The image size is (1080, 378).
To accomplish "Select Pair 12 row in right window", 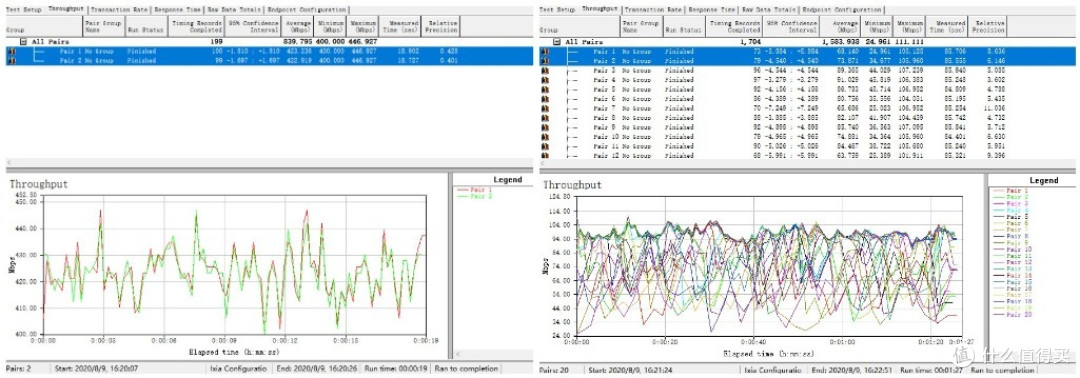I will (x=806, y=156).
